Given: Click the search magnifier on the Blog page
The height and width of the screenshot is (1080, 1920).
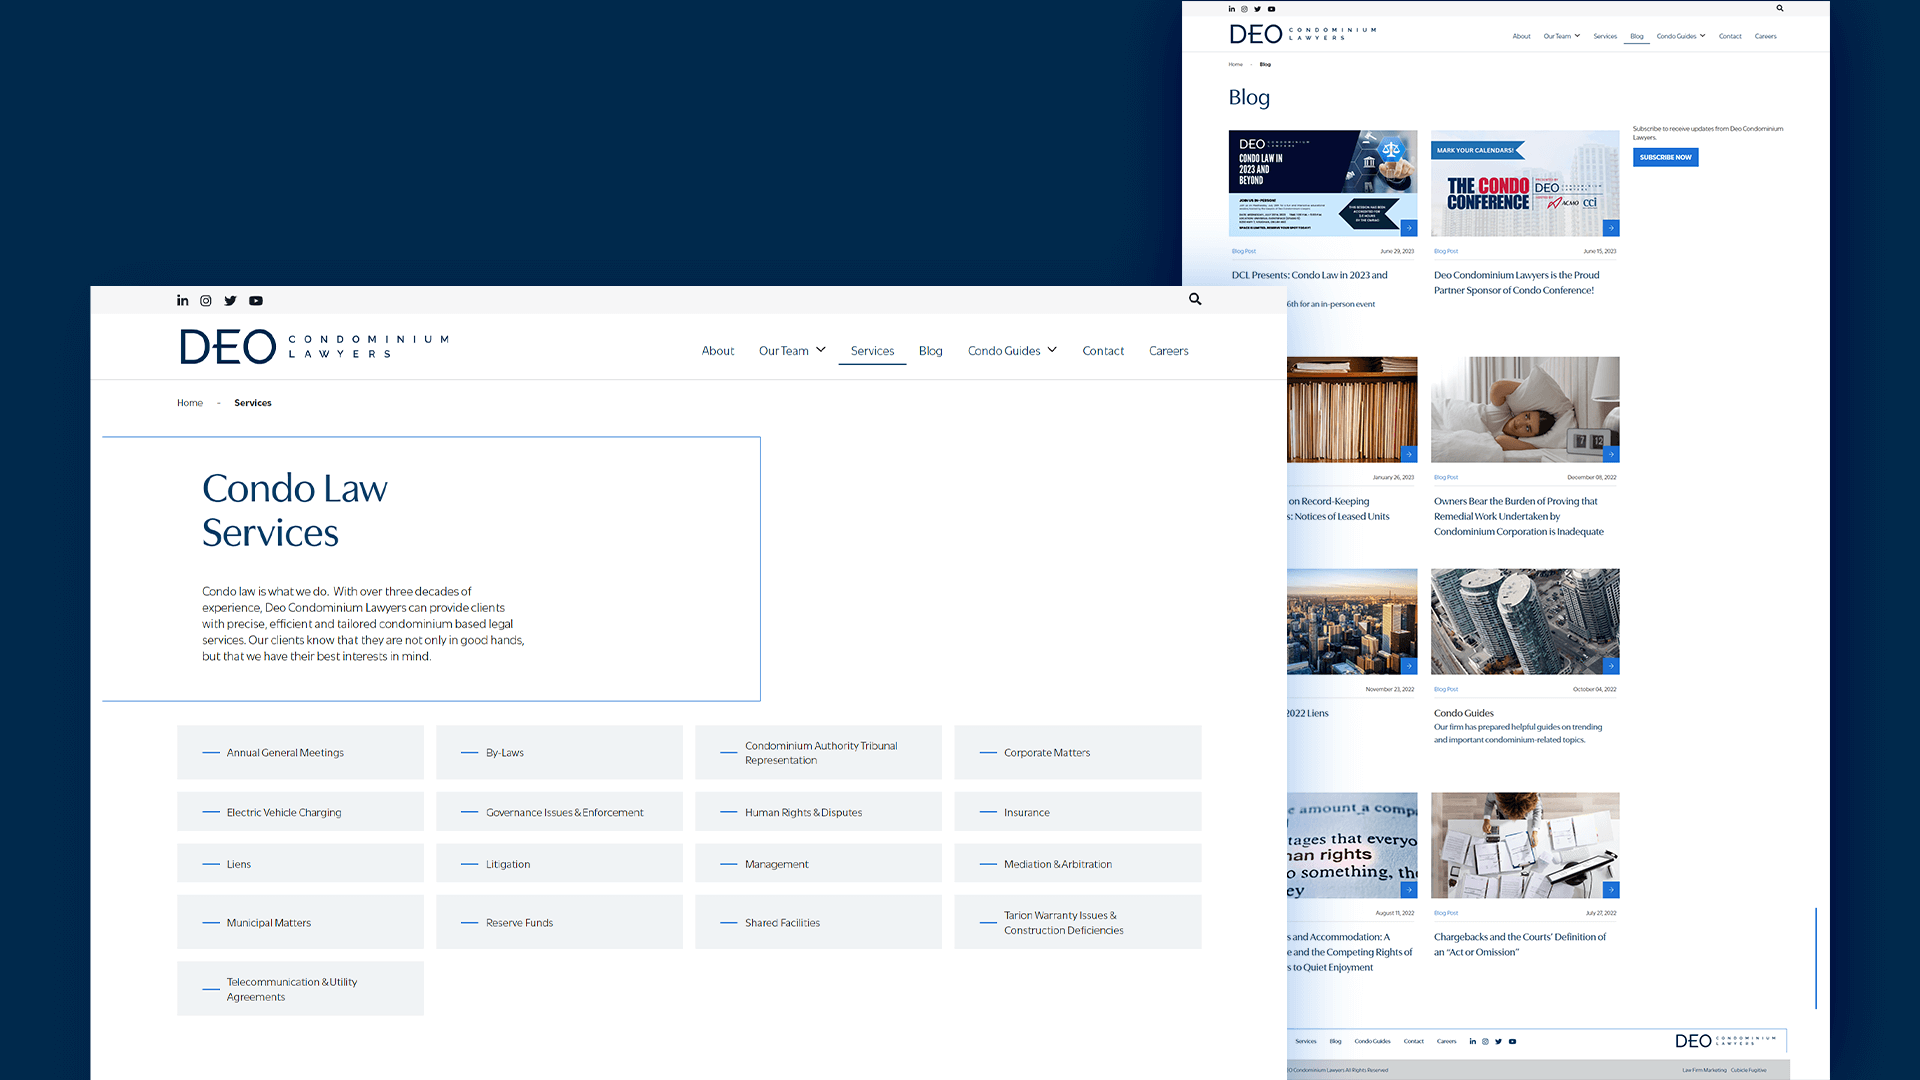Looking at the screenshot, I should coord(1779,8).
